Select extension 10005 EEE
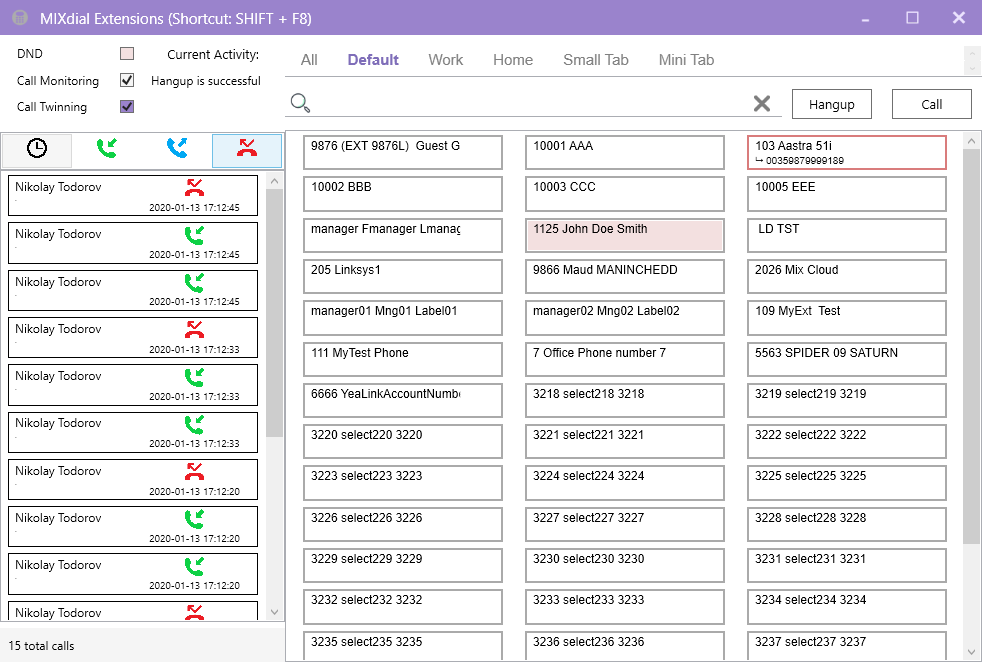This screenshot has height=662, width=982. (x=847, y=194)
